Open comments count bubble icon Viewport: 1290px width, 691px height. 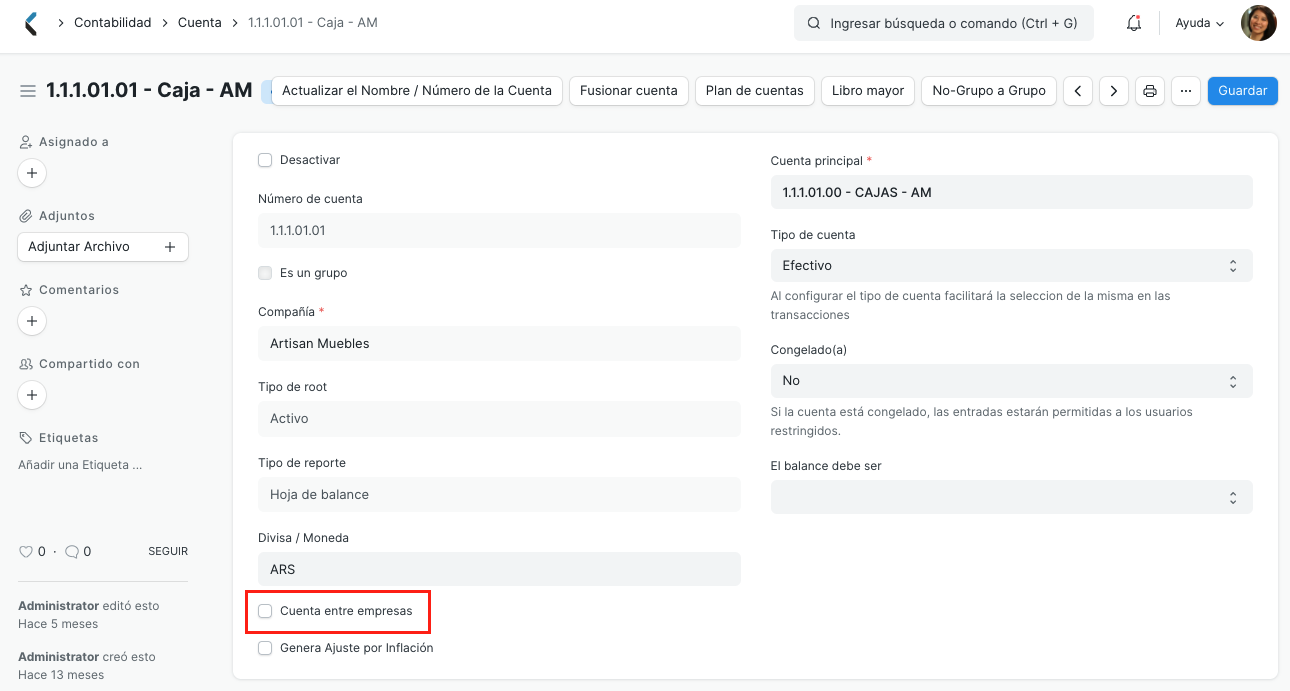tap(71, 551)
